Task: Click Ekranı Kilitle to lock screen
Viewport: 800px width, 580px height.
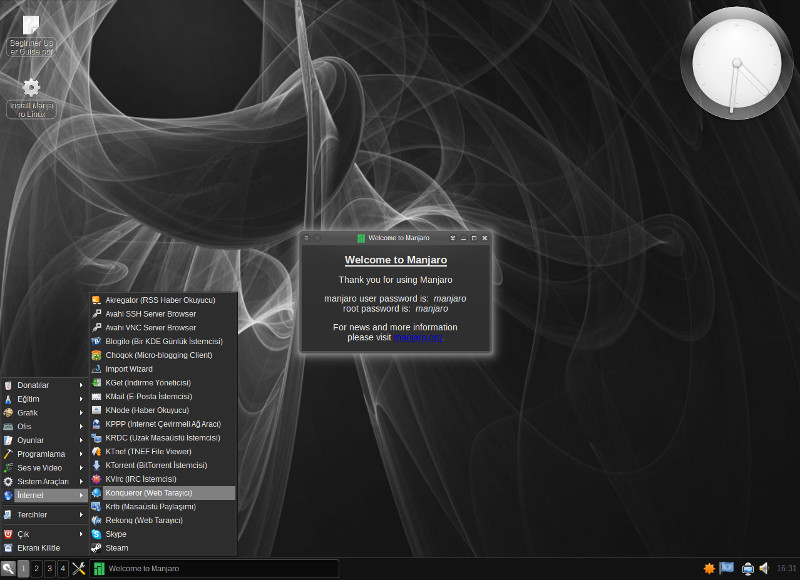Action: pos(39,548)
